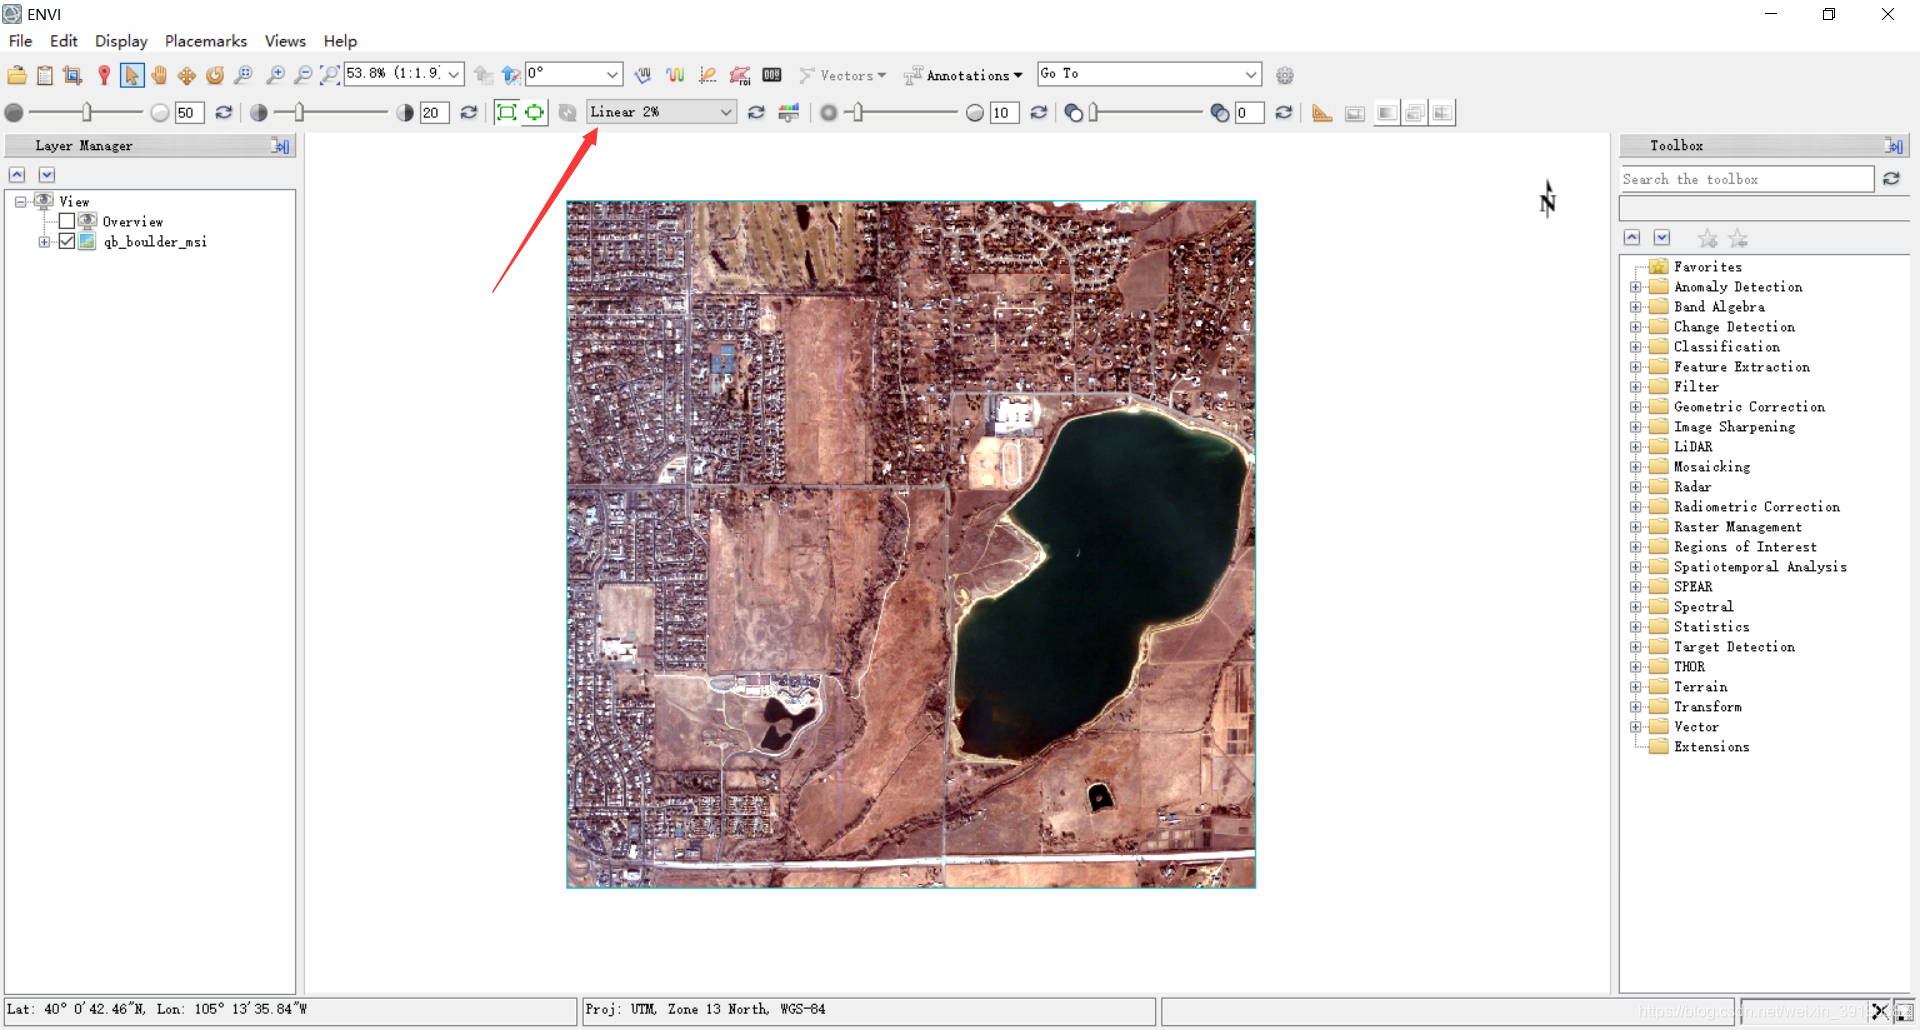Click the transparency slider handle
The image size is (1920, 1030).
pos(1094,112)
